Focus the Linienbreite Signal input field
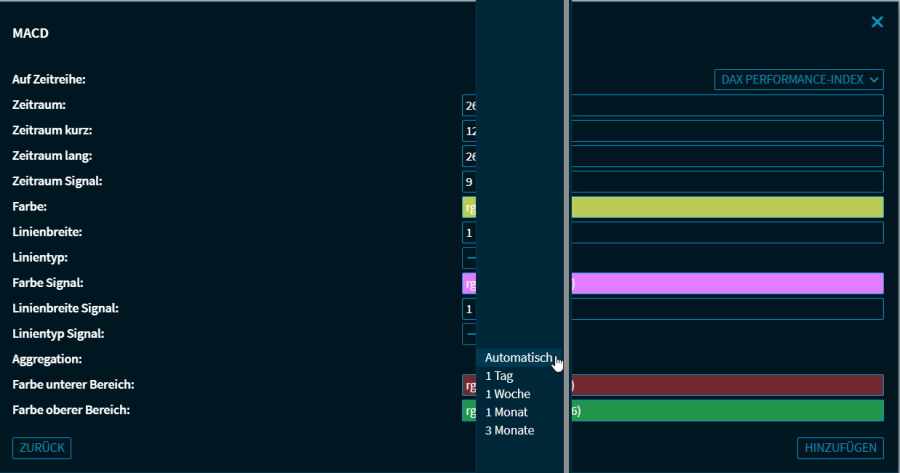The image size is (900, 473). 726,309
